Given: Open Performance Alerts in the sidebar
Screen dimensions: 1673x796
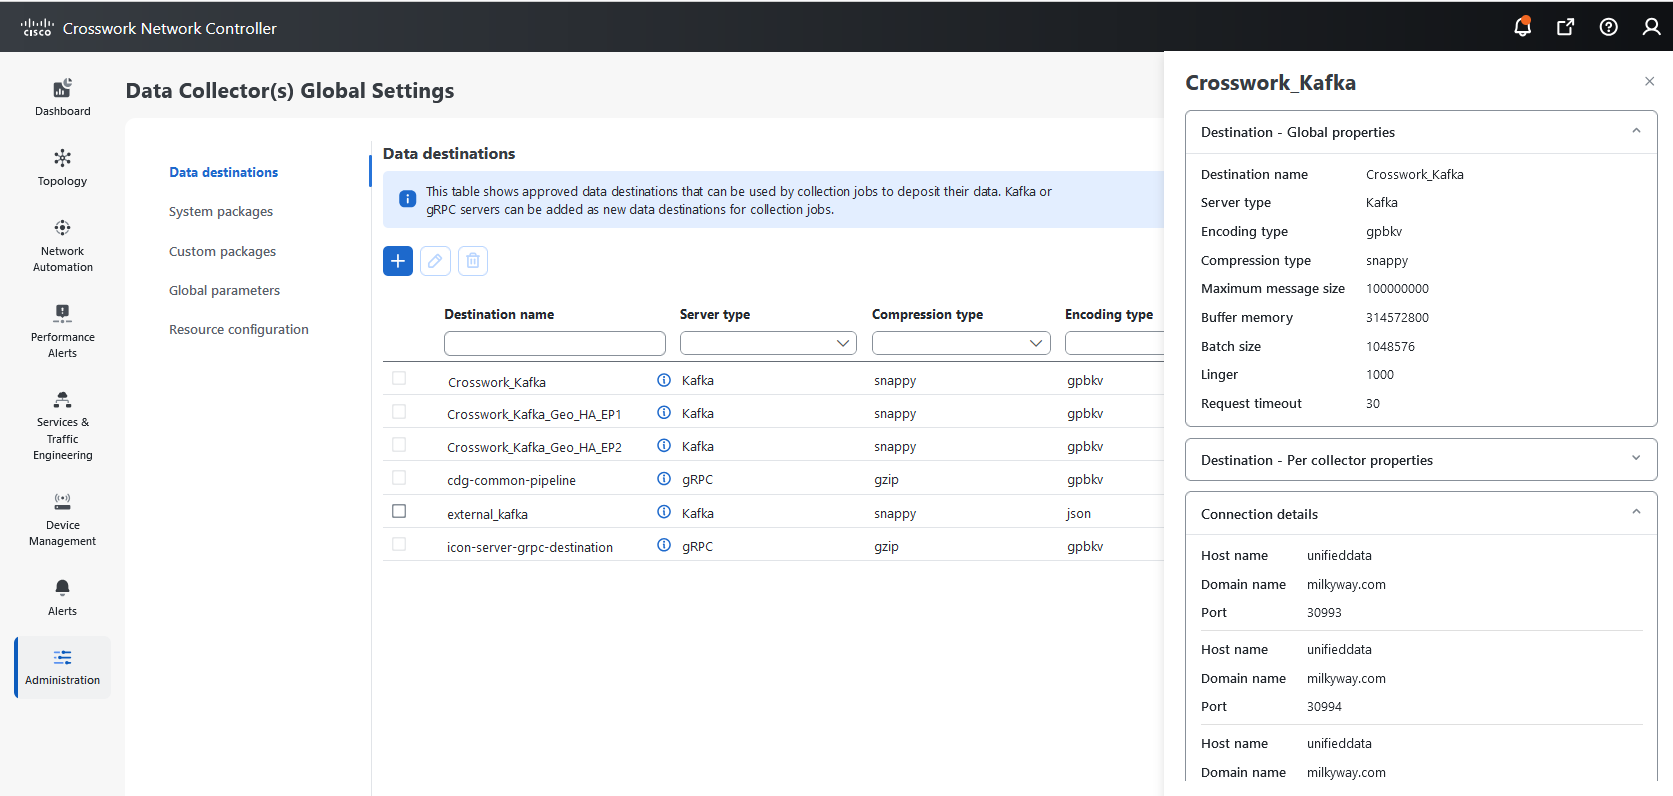Looking at the screenshot, I should 63,331.
